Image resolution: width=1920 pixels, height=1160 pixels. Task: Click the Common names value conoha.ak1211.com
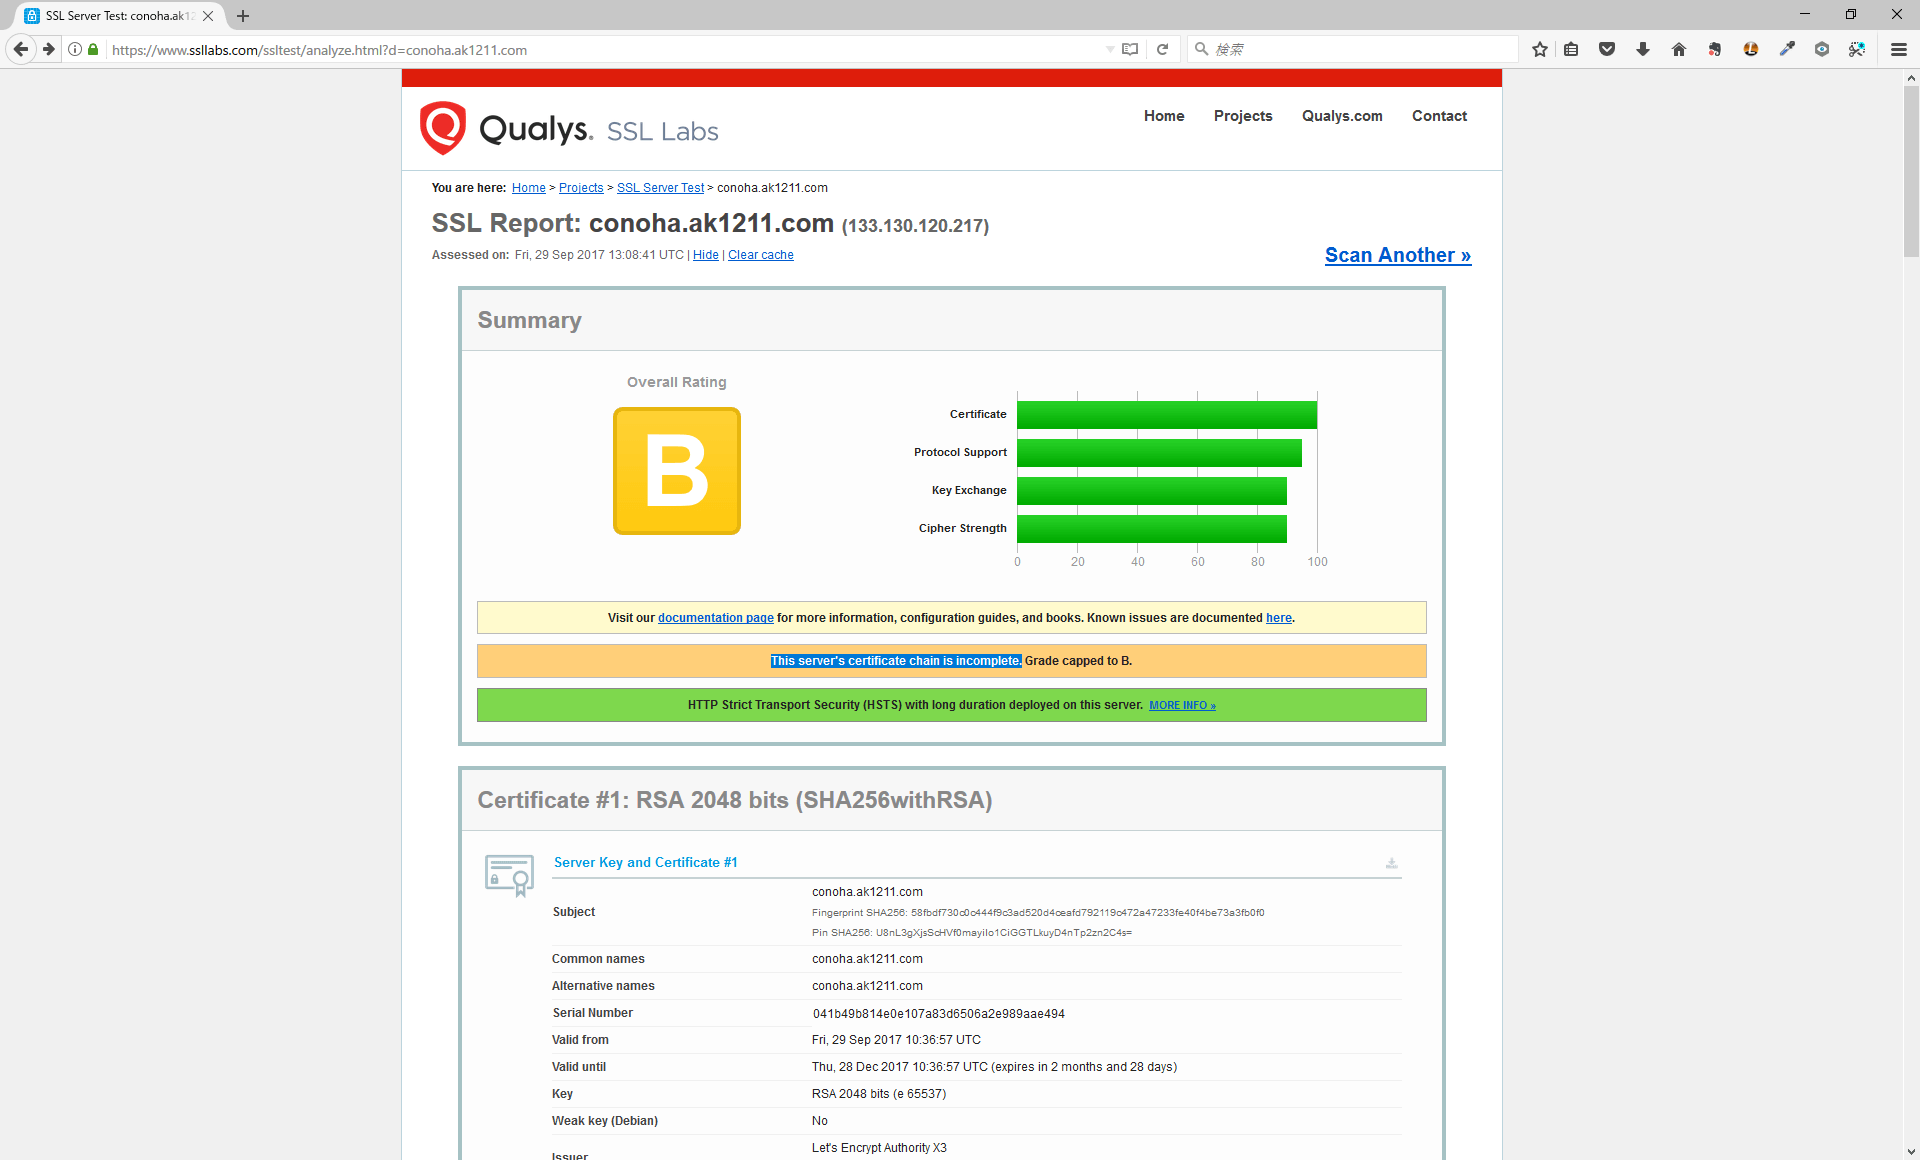pos(867,959)
